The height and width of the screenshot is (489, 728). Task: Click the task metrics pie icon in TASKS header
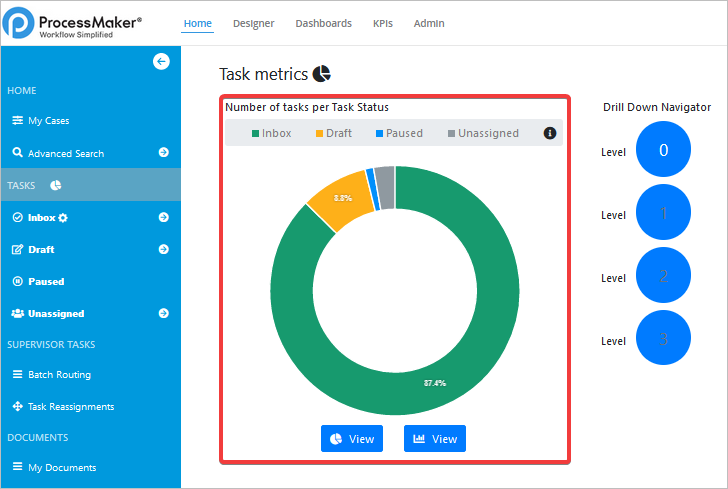point(56,185)
